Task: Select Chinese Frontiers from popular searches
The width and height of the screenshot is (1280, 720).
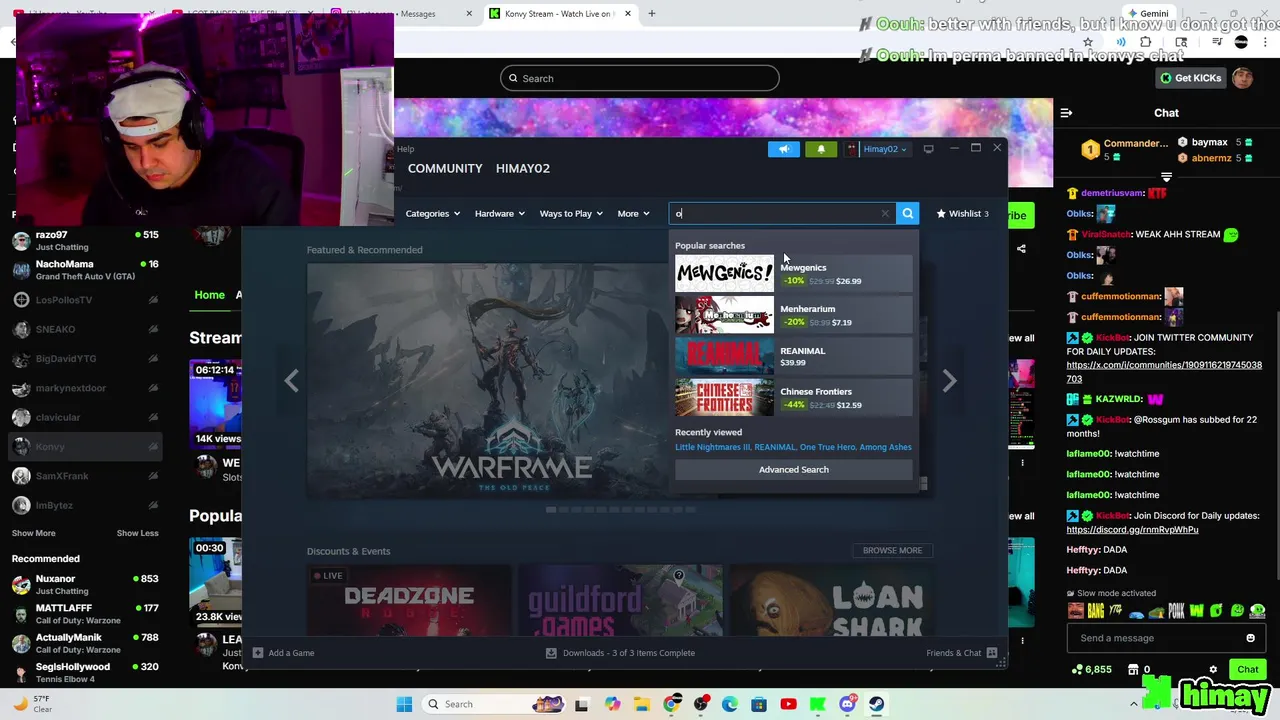Action: pyautogui.click(x=794, y=398)
